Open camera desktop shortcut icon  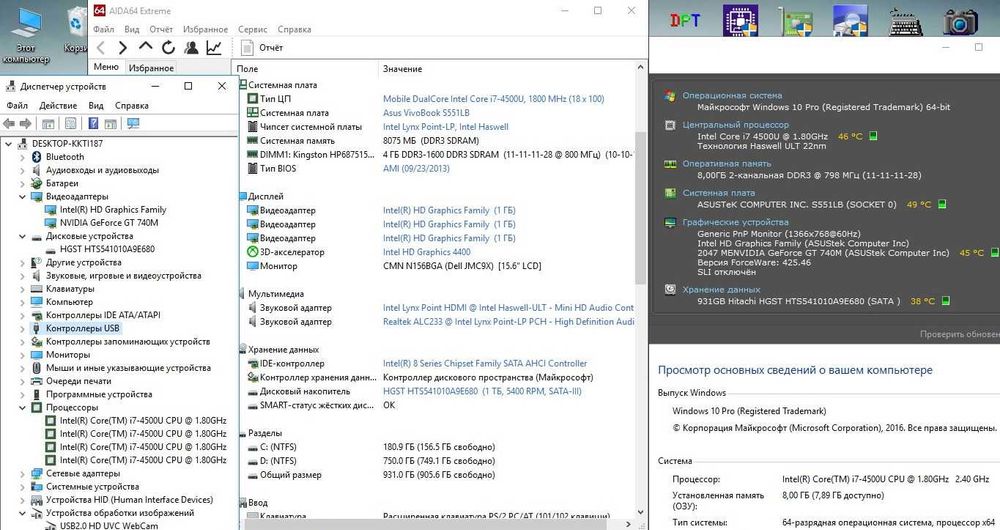coord(960,22)
